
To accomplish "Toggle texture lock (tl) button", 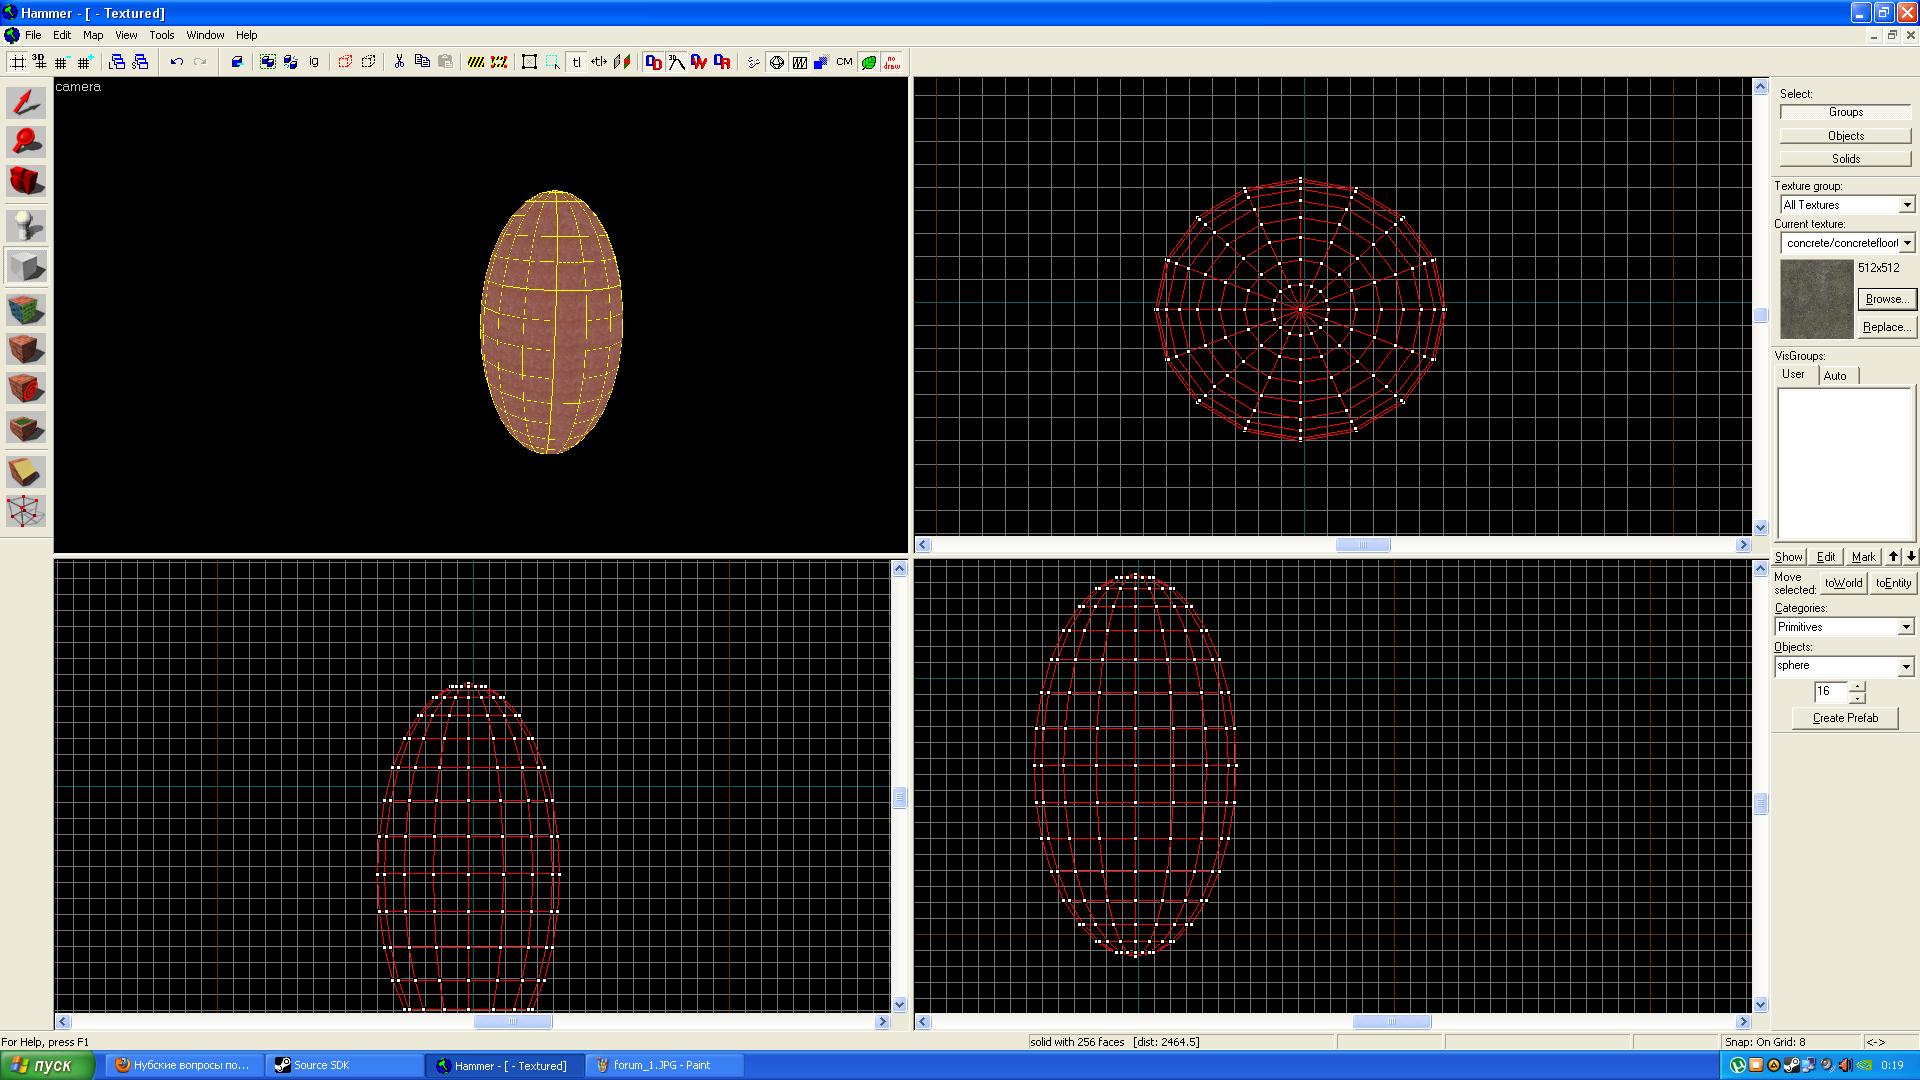I will coord(576,62).
